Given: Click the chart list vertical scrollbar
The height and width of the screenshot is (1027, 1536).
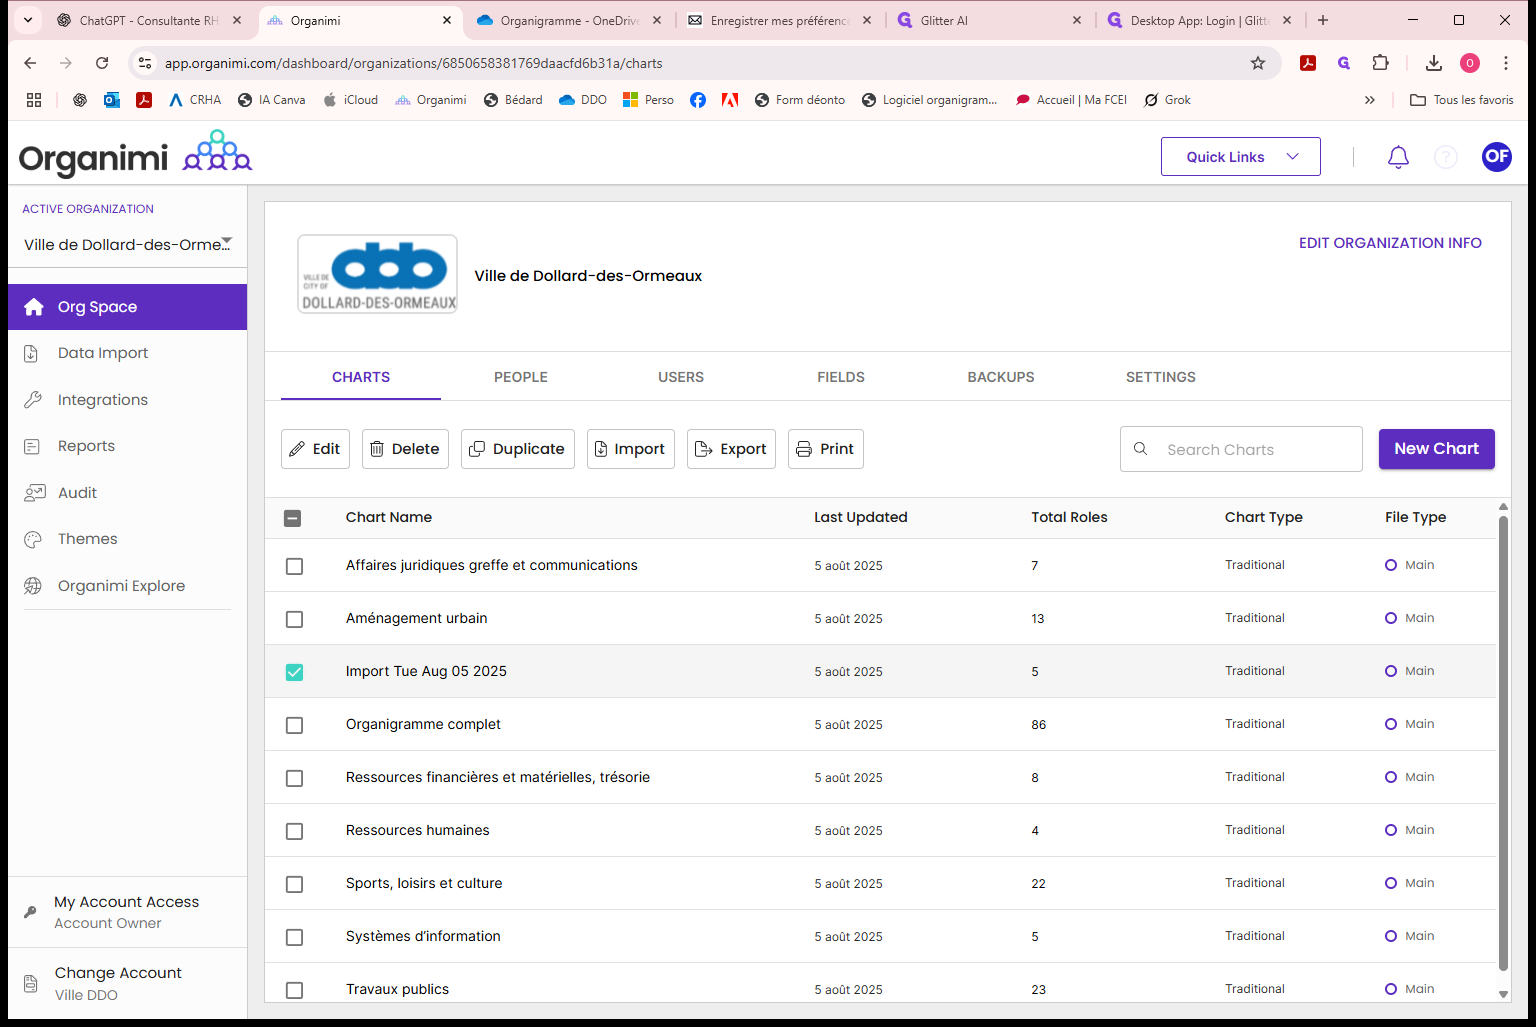Looking at the screenshot, I should click(x=1503, y=742).
